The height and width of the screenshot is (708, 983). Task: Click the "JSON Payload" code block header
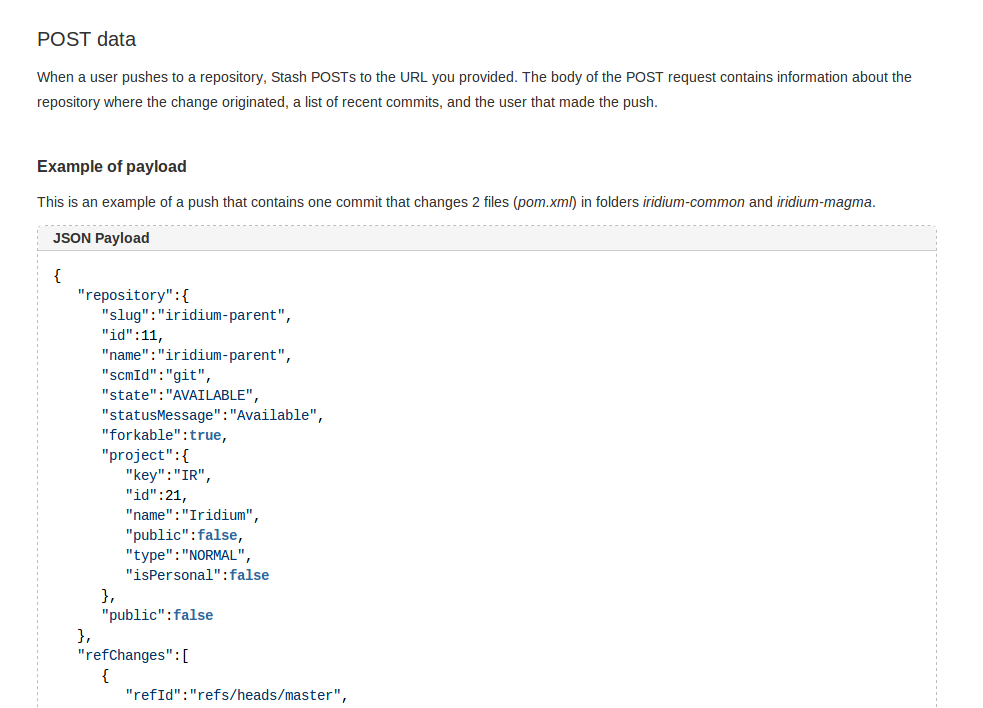coord(101,238)
